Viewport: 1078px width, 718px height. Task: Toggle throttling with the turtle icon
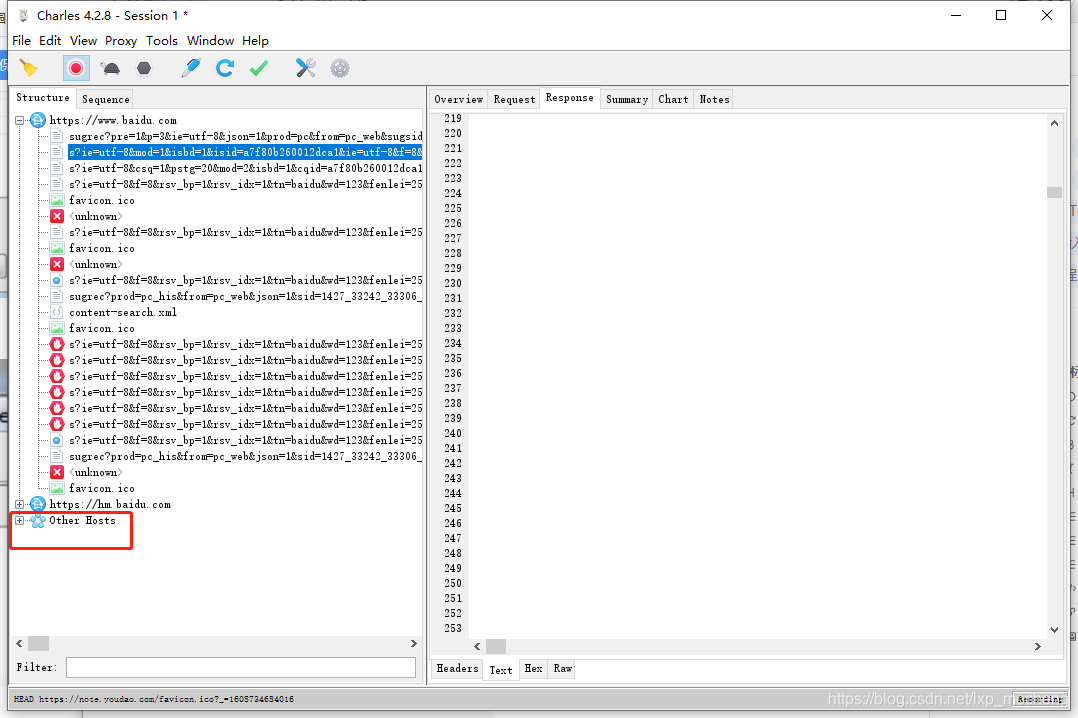click(110, 68)
